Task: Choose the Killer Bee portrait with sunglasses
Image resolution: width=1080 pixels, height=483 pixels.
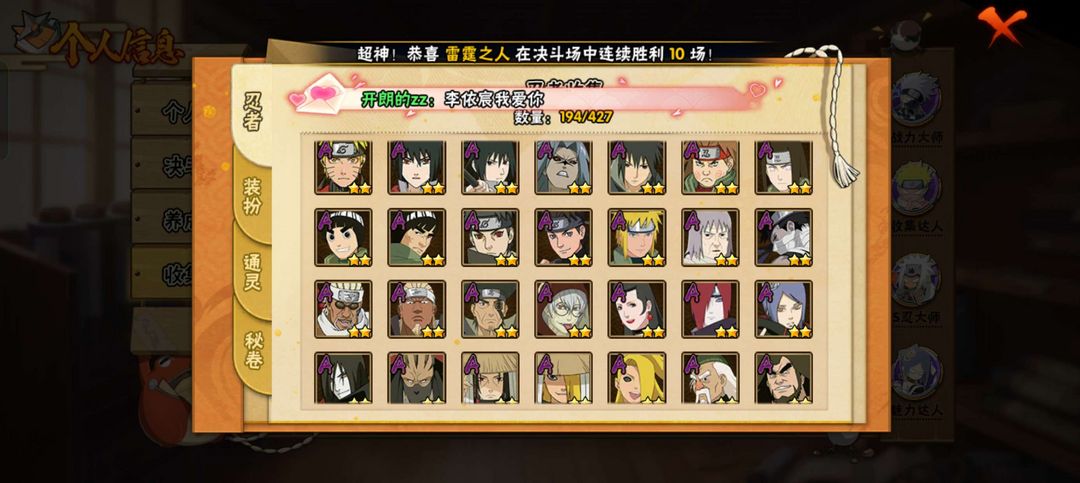Action: [x=344, y=309]
